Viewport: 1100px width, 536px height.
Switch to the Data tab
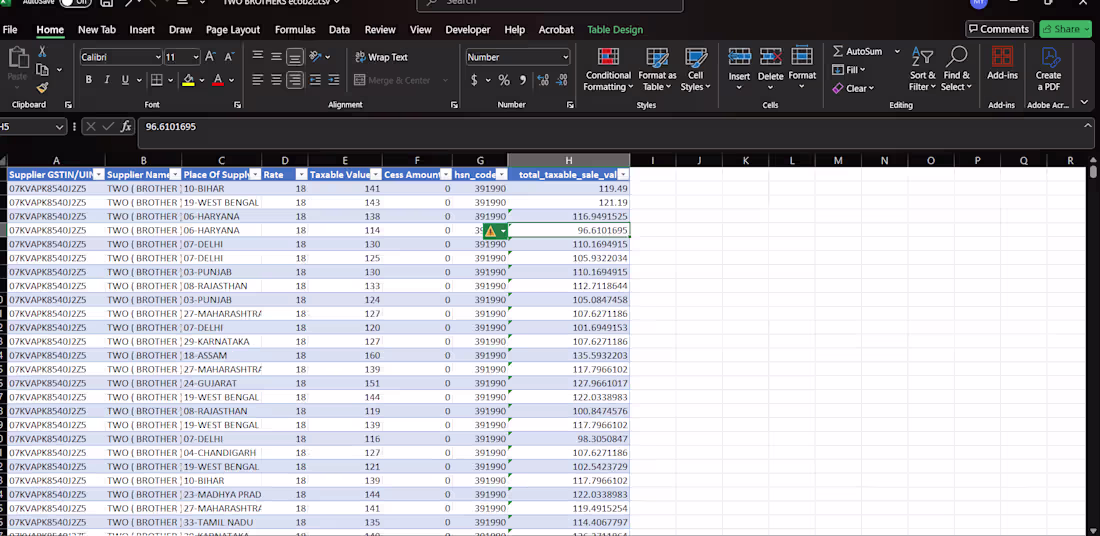[339, 29]
